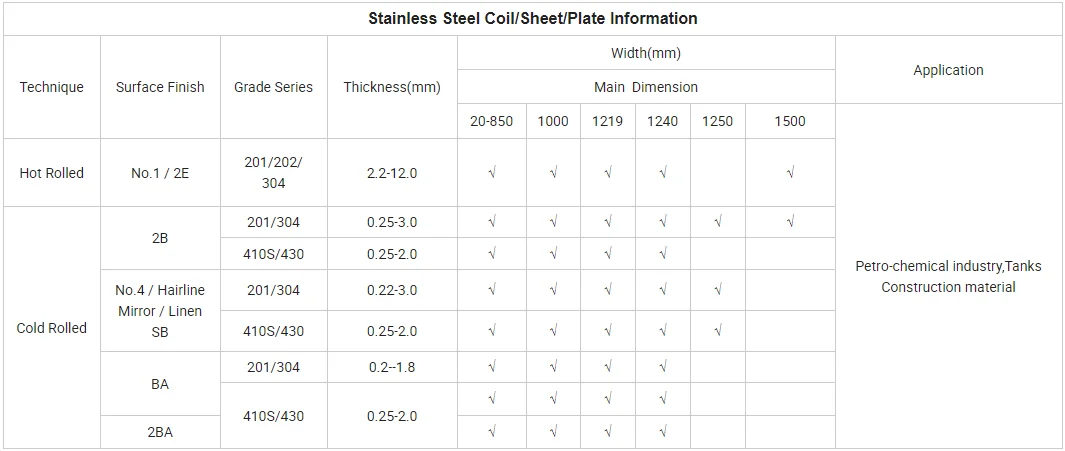
Task: Select the "Application" column header
Action: [948, 70]
